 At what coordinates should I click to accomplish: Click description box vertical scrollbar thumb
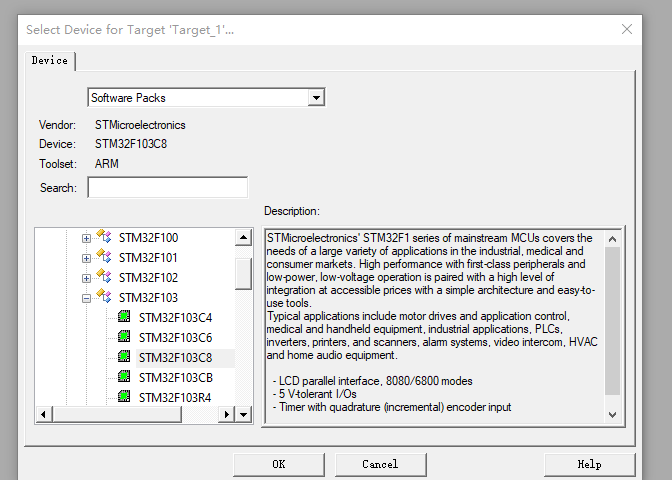(612, 321)
